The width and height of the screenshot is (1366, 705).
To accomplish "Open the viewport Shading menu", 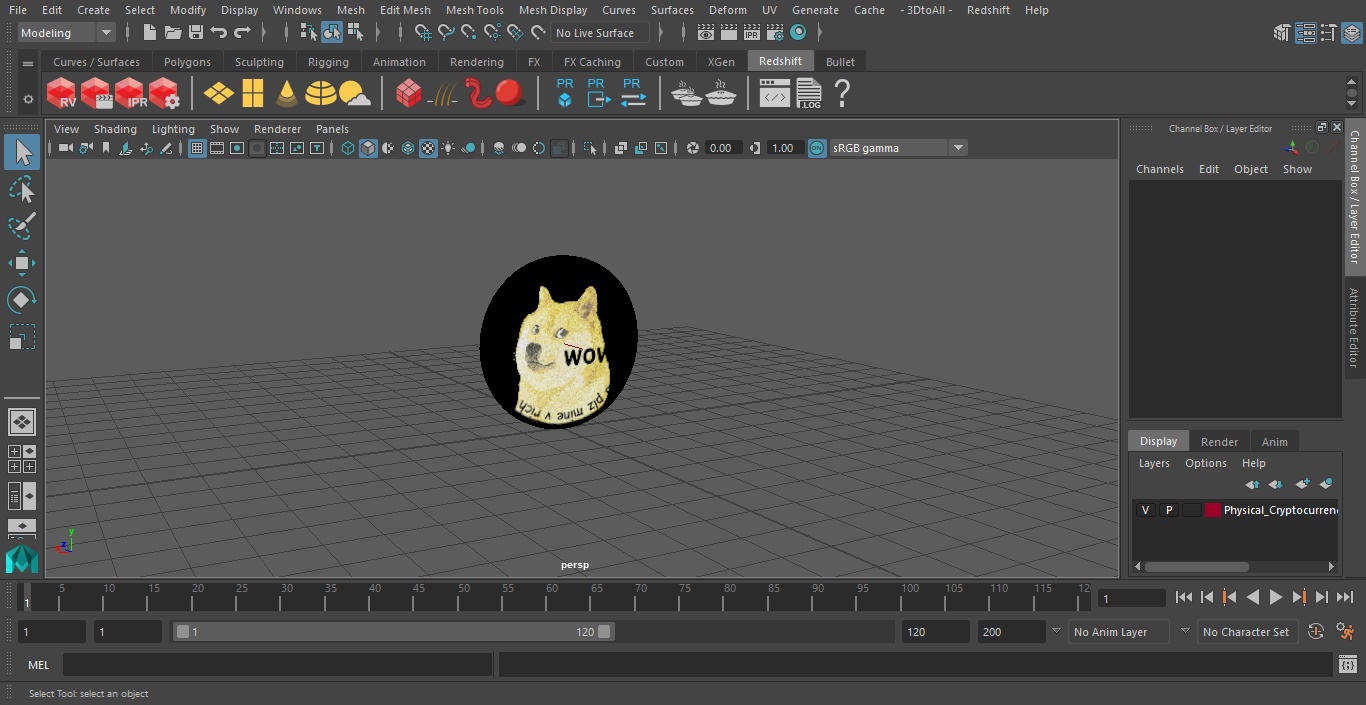I will (115, 129).
